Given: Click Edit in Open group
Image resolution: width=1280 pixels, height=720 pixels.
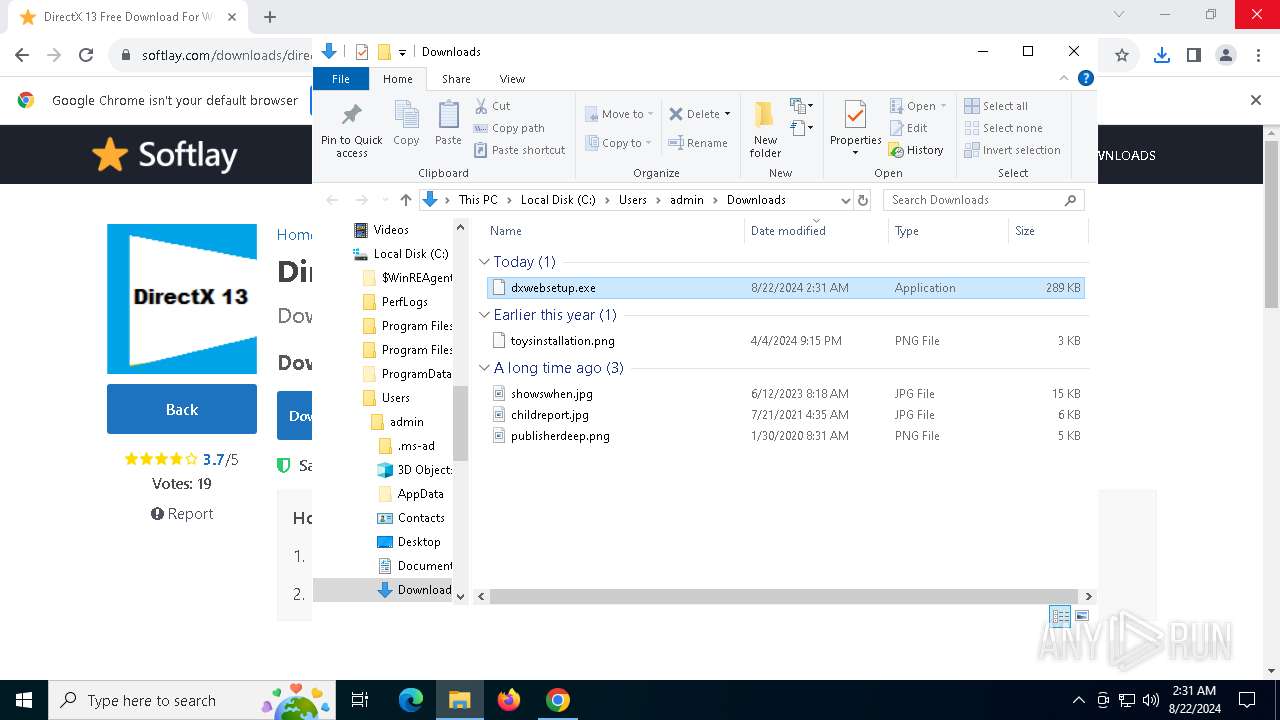Looking at the screenshot, I should pyautogui.click(x=908, y=128).
